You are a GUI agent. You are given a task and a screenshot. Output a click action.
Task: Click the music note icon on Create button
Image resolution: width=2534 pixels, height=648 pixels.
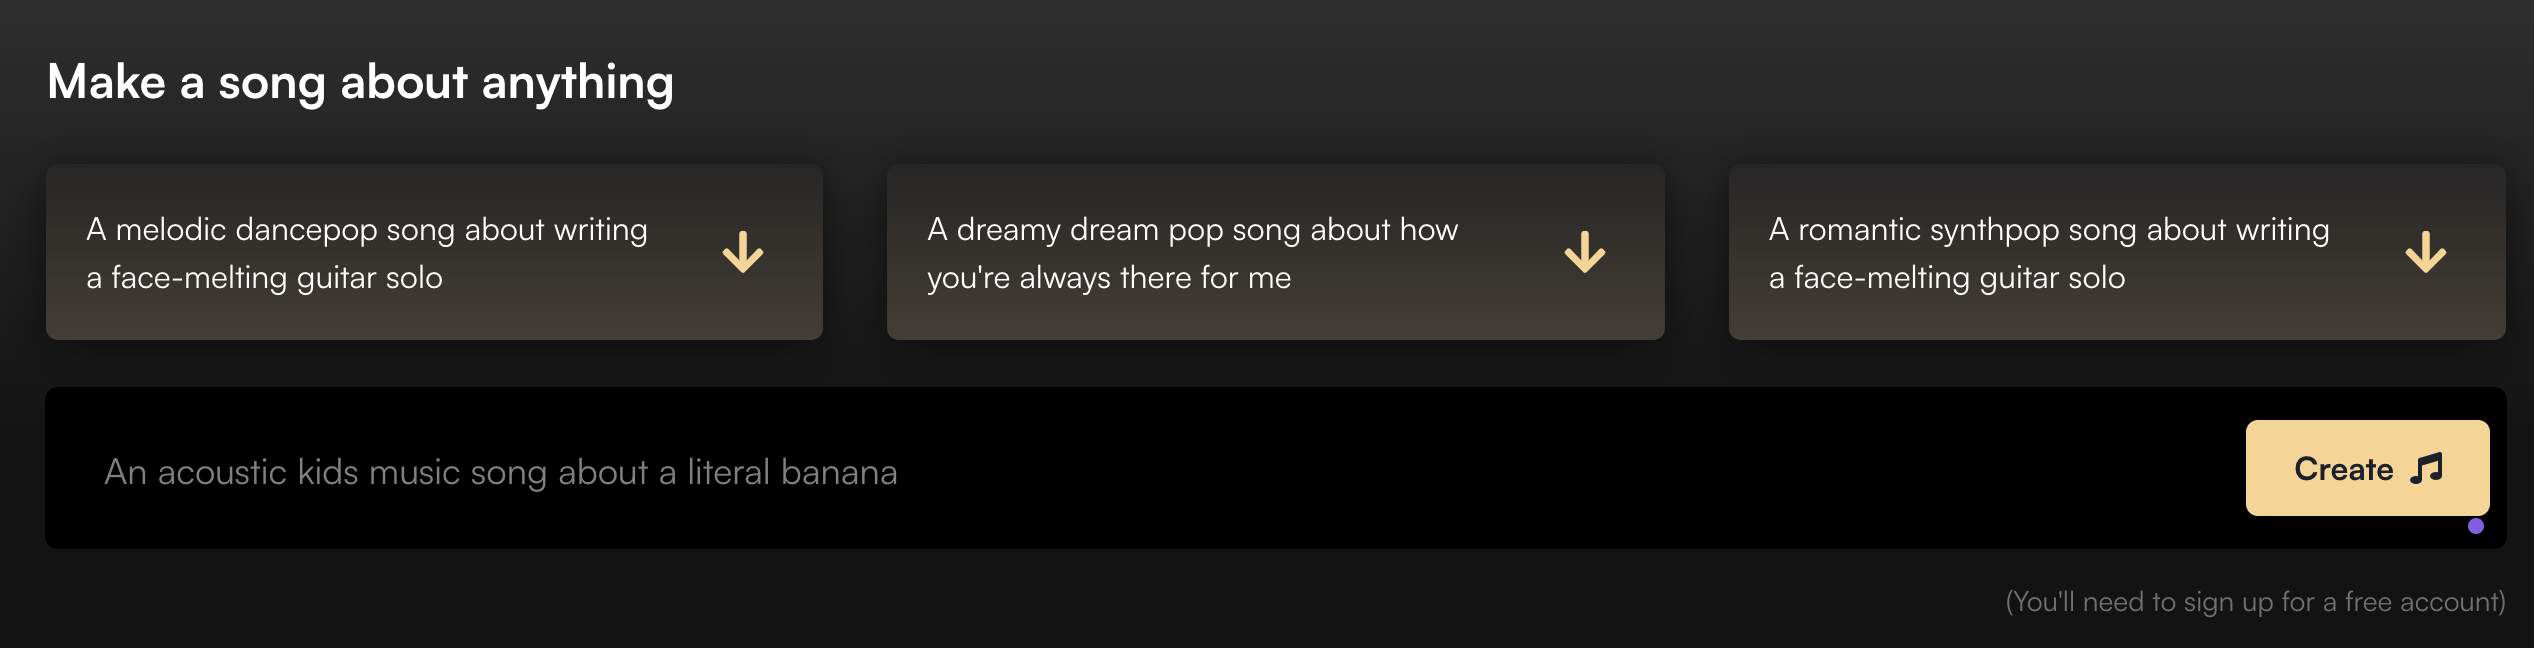2426,468
